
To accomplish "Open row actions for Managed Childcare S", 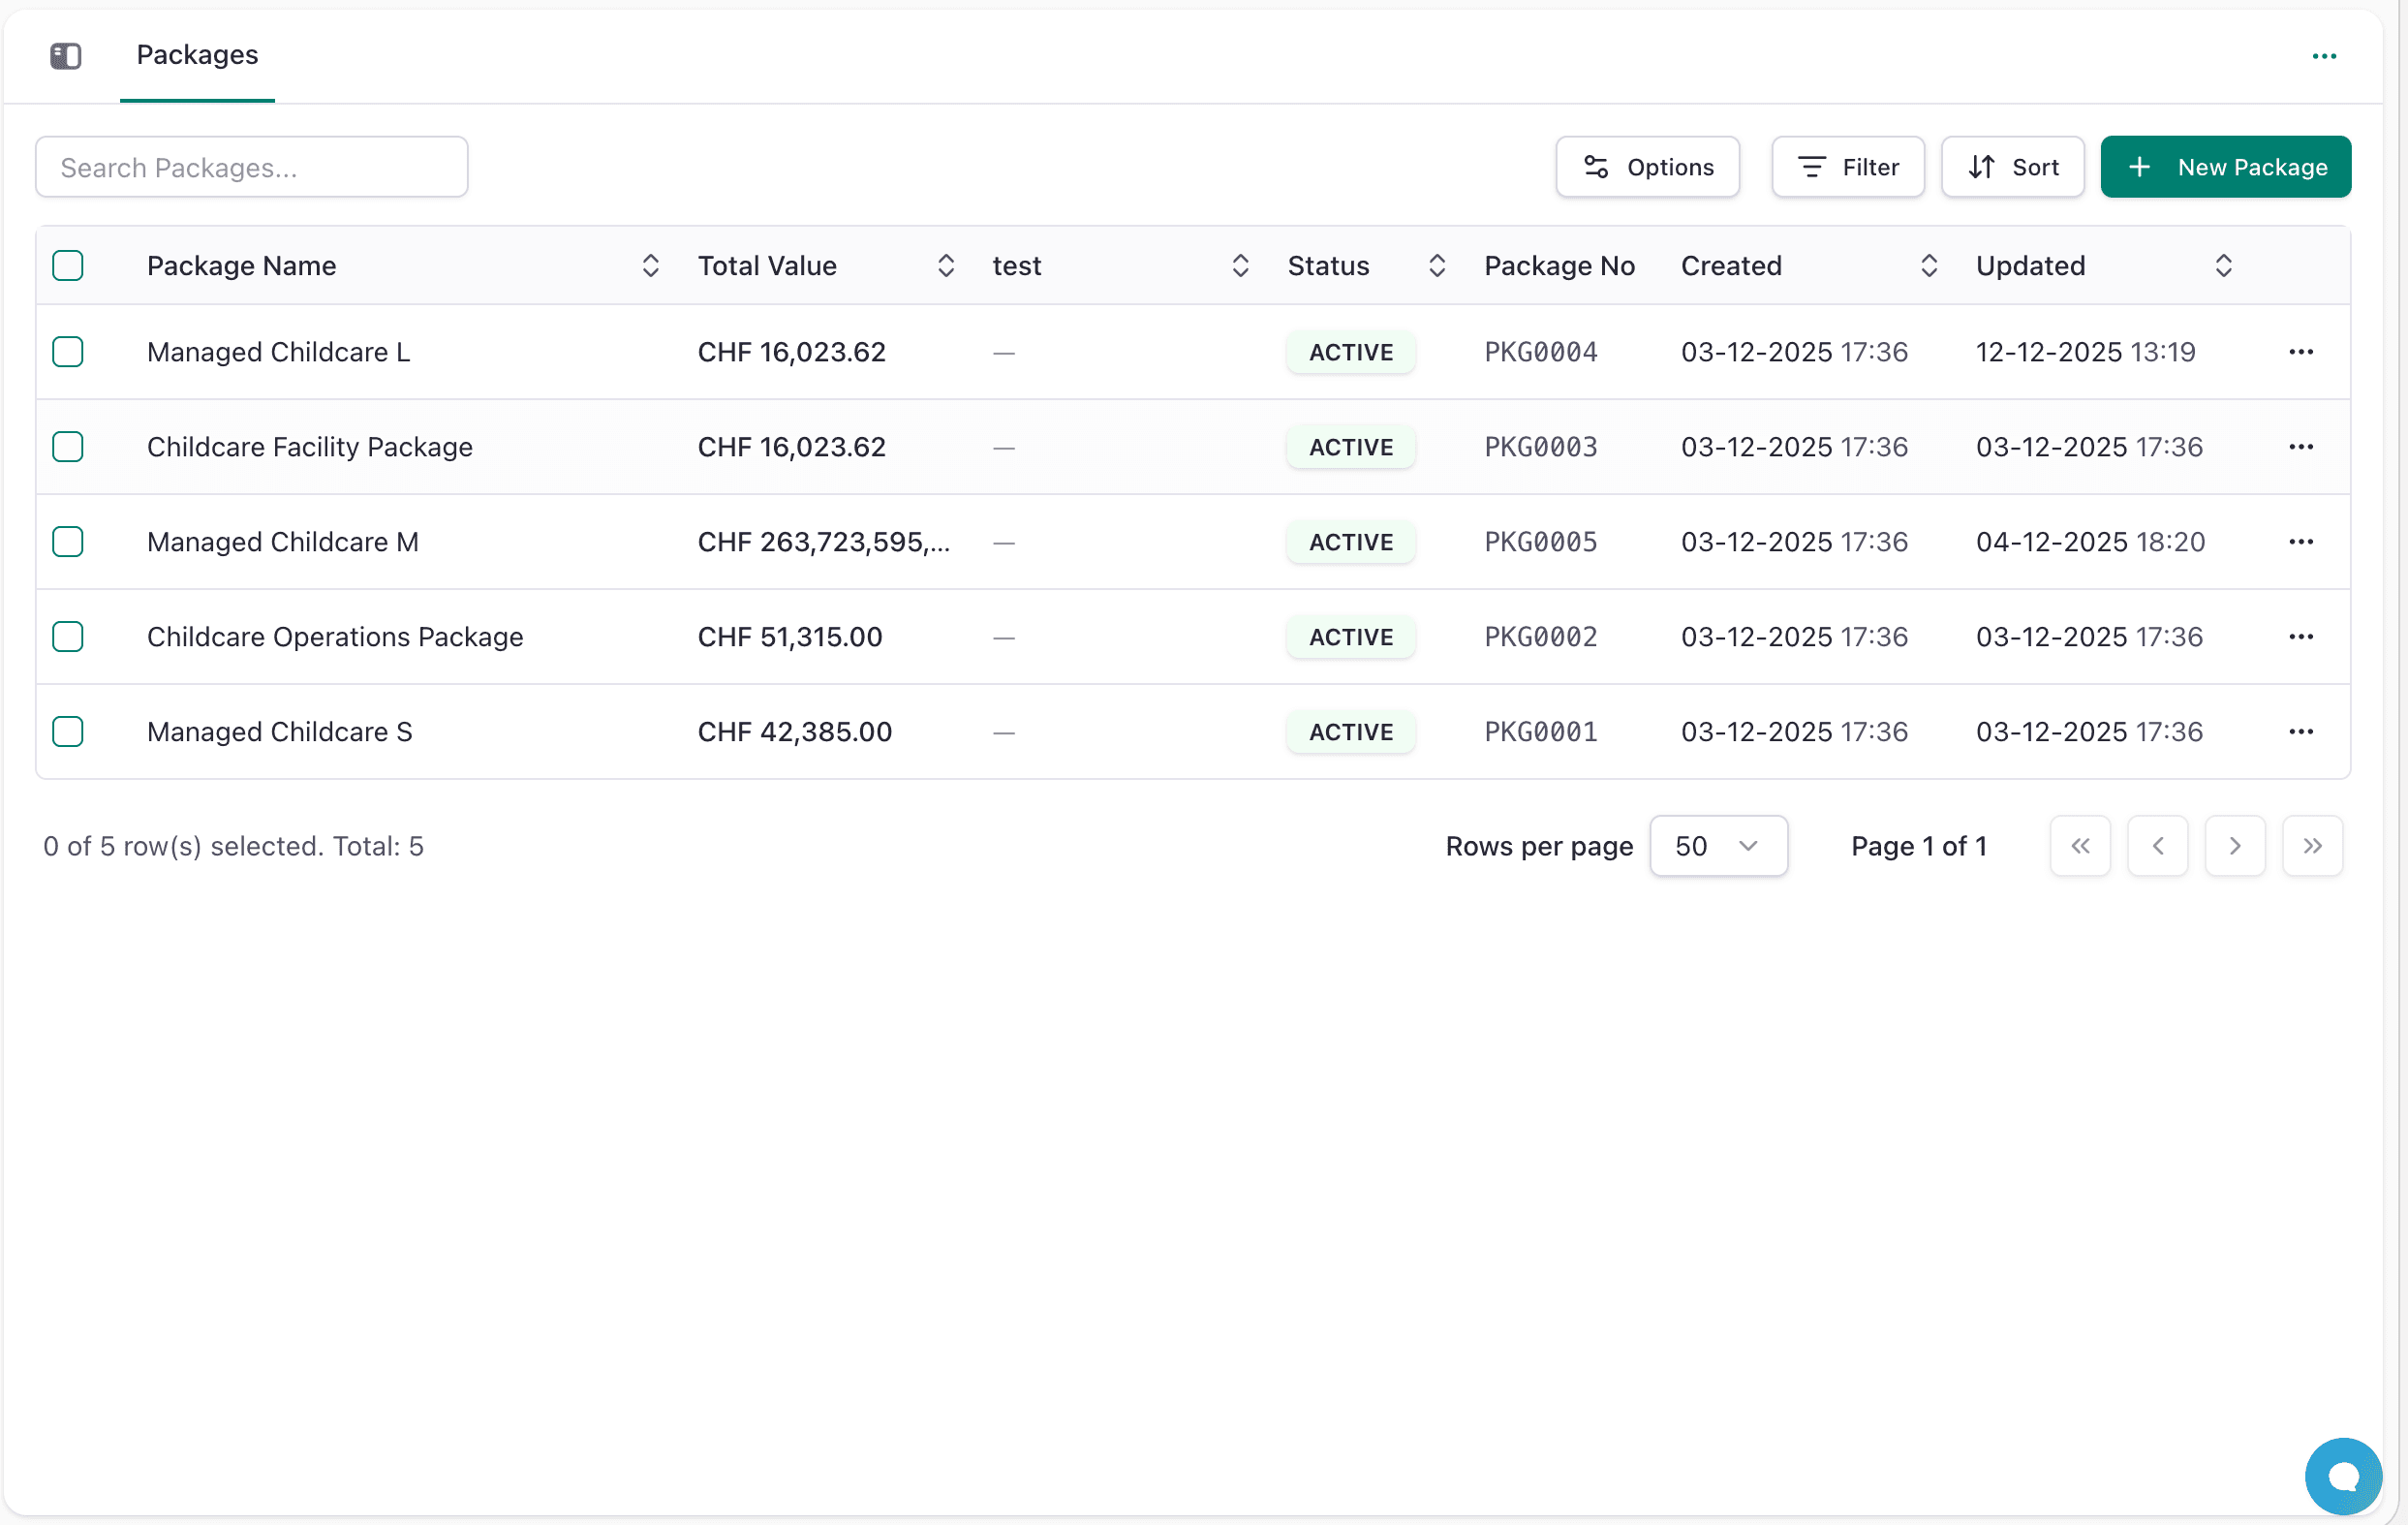I will 2301,732.
